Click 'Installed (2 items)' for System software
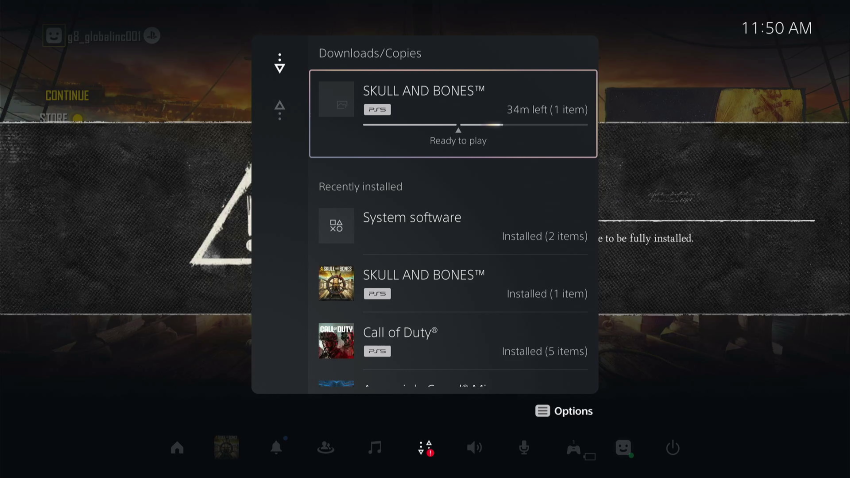 click(544, 236)
